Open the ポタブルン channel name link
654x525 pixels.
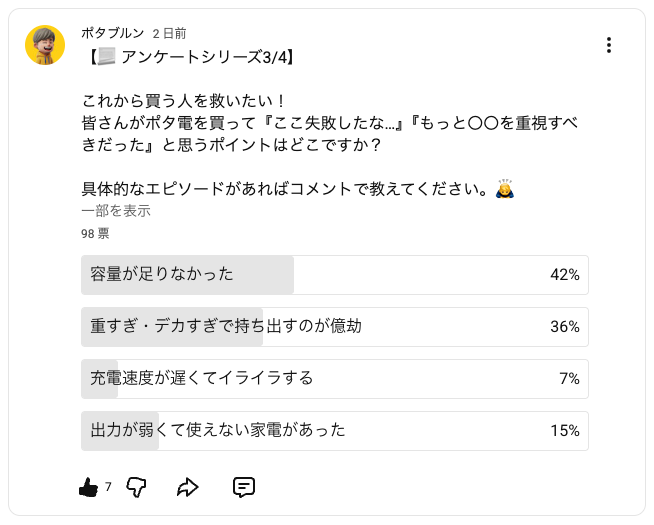pos(112,33)
